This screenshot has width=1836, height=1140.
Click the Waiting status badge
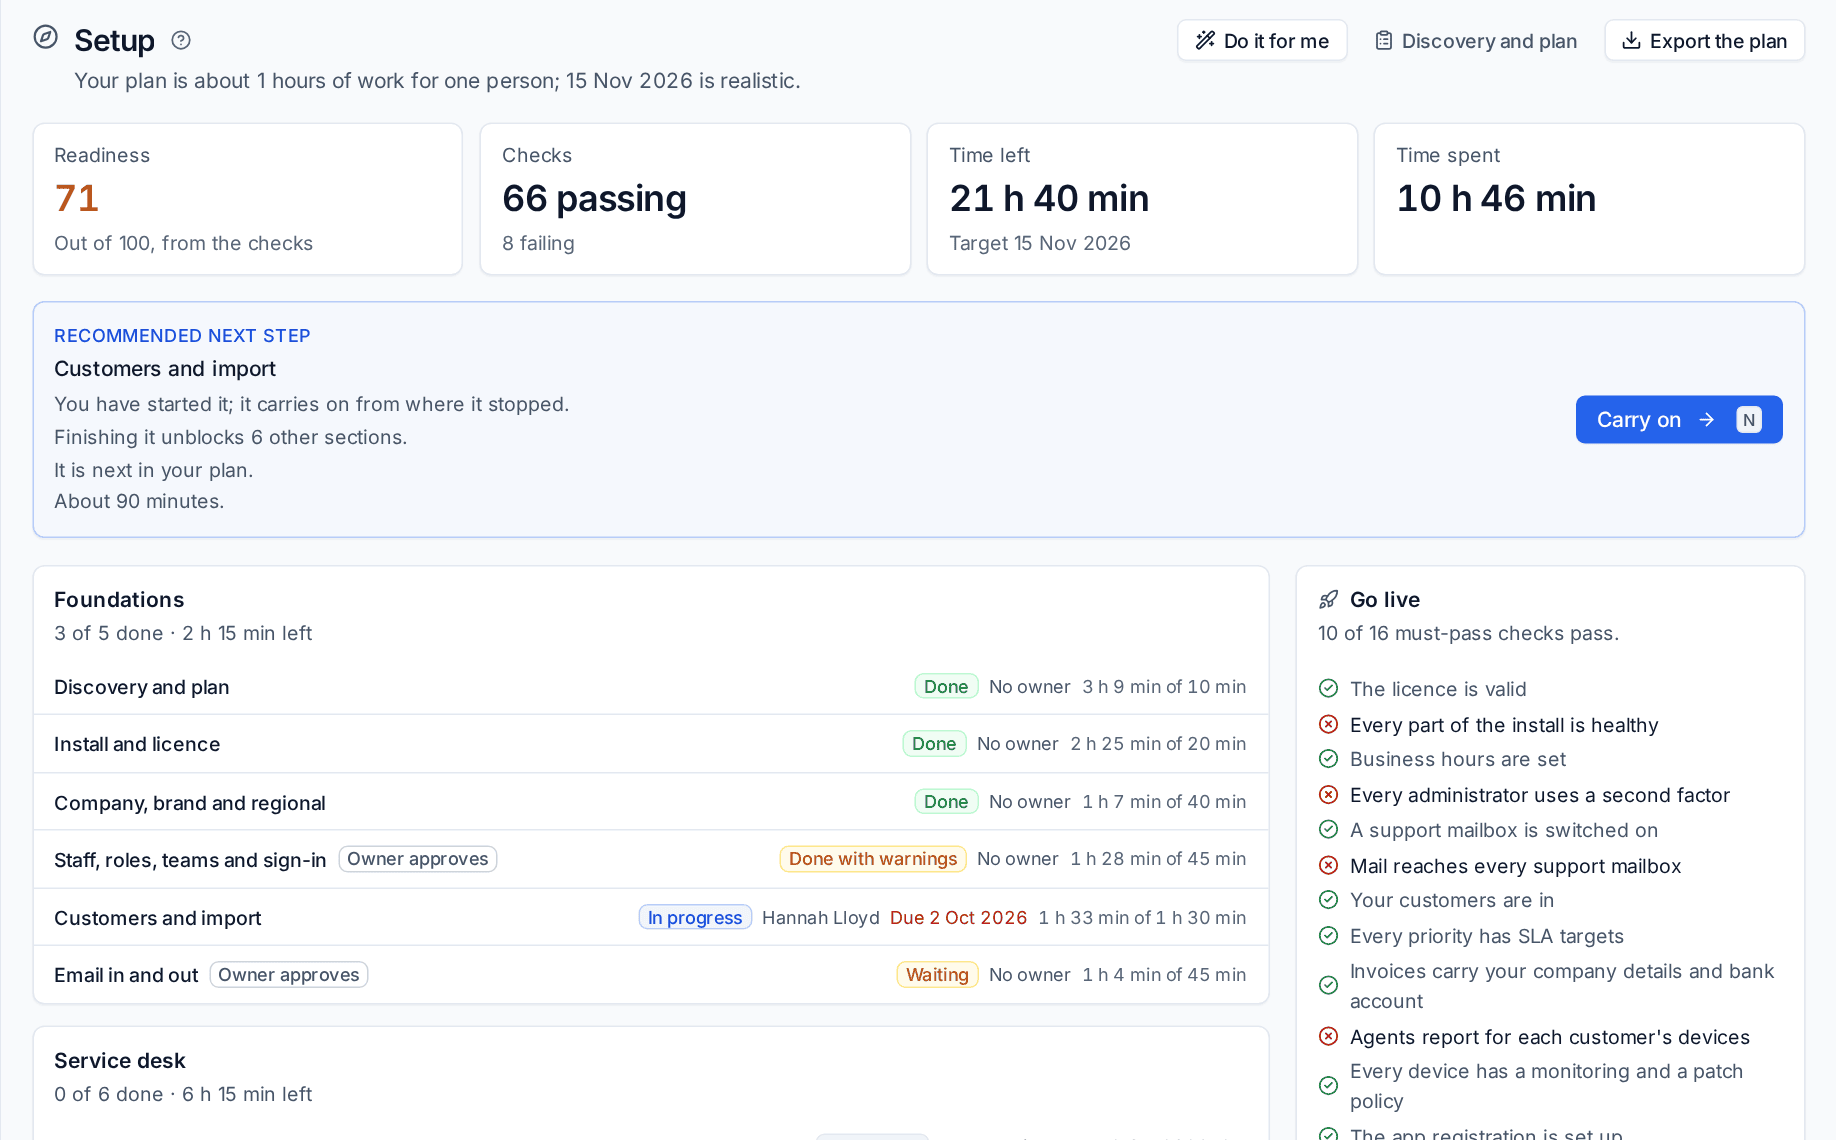(937, 975)
